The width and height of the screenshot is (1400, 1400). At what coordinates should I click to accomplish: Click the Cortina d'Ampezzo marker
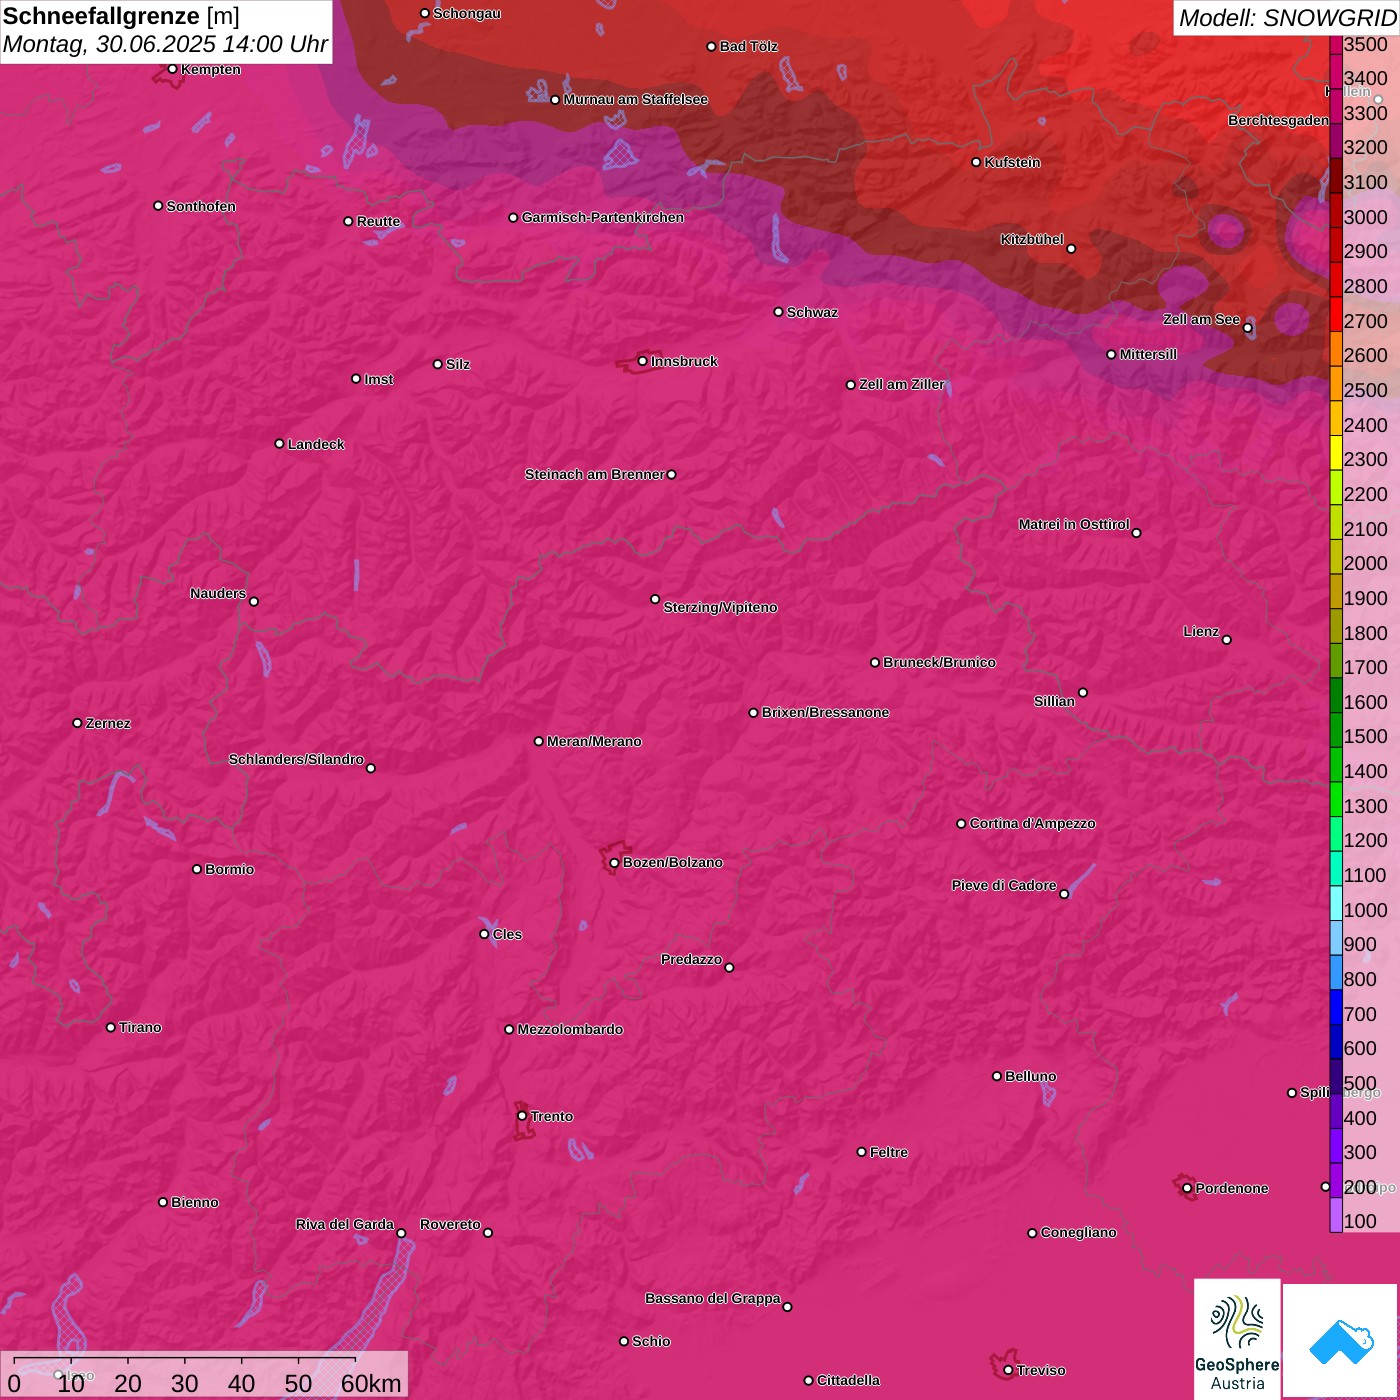[x=961, y=824]
